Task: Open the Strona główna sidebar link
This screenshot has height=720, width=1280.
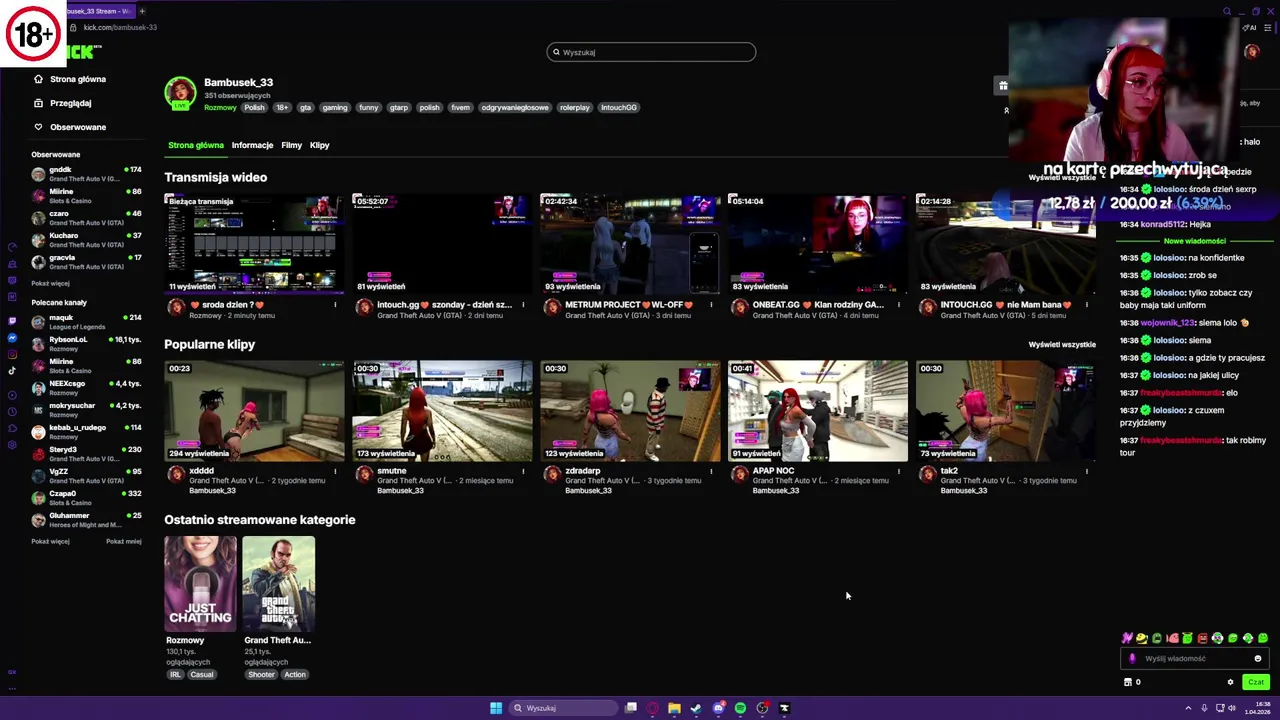Action: [x=69, y=79]
